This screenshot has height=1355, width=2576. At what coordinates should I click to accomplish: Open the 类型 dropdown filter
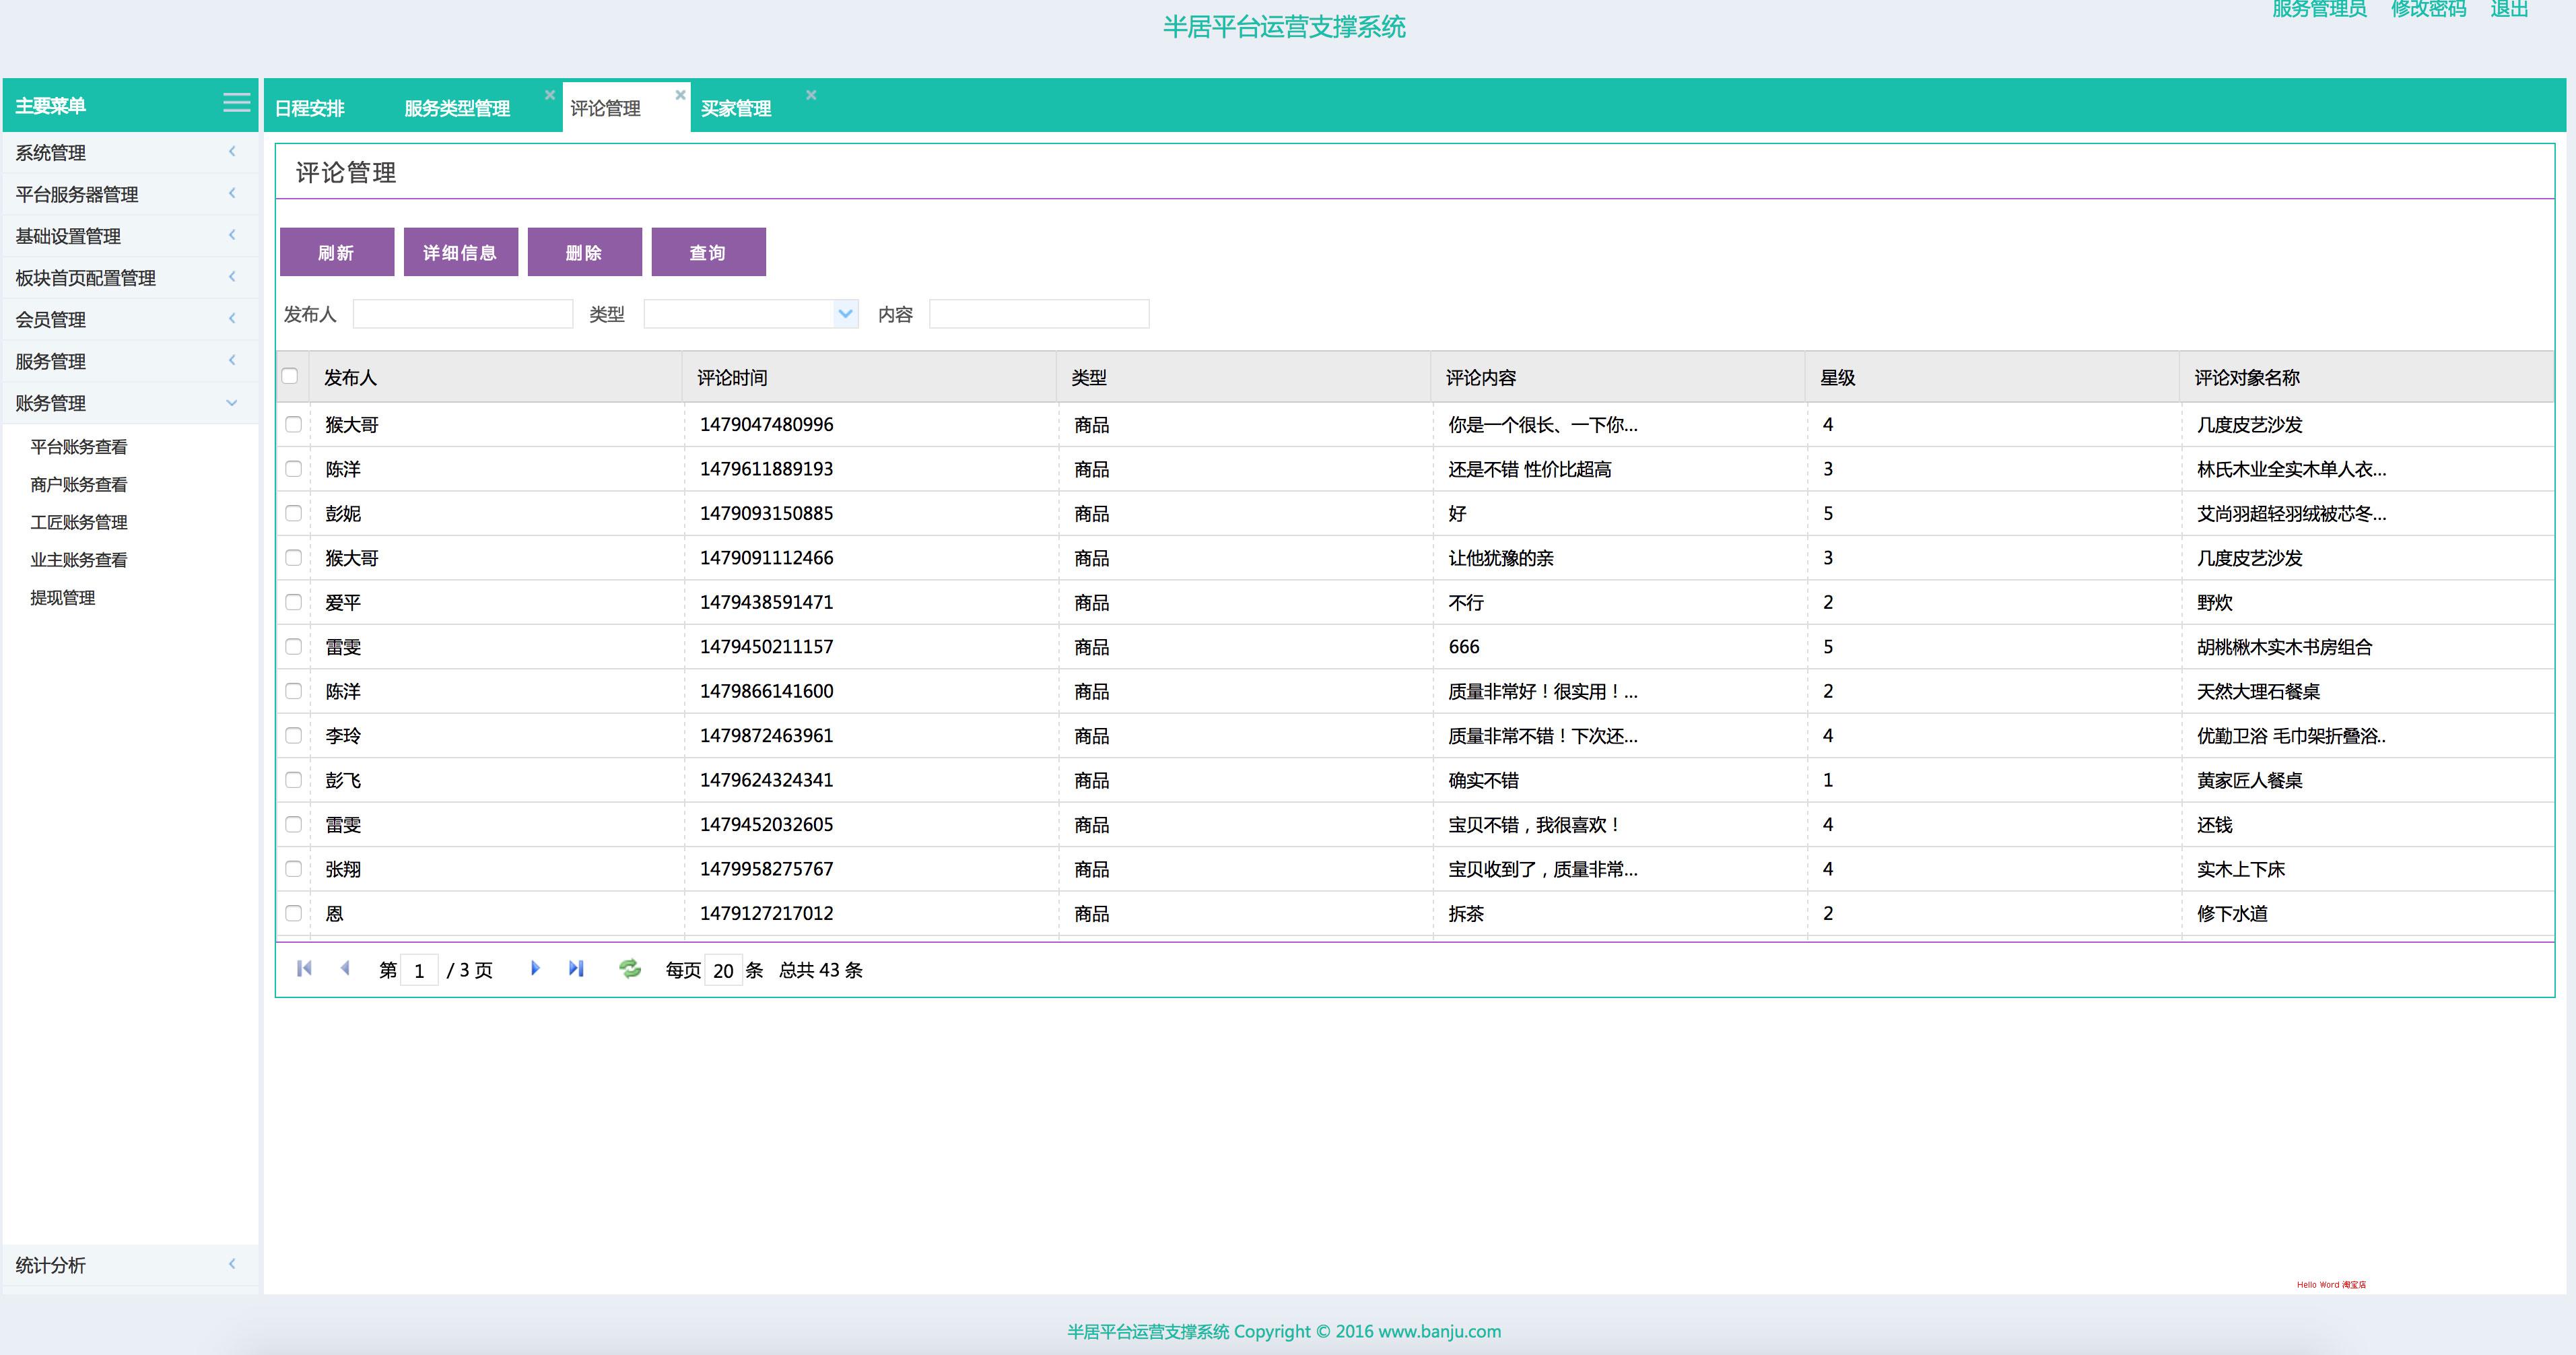[845, 314]
